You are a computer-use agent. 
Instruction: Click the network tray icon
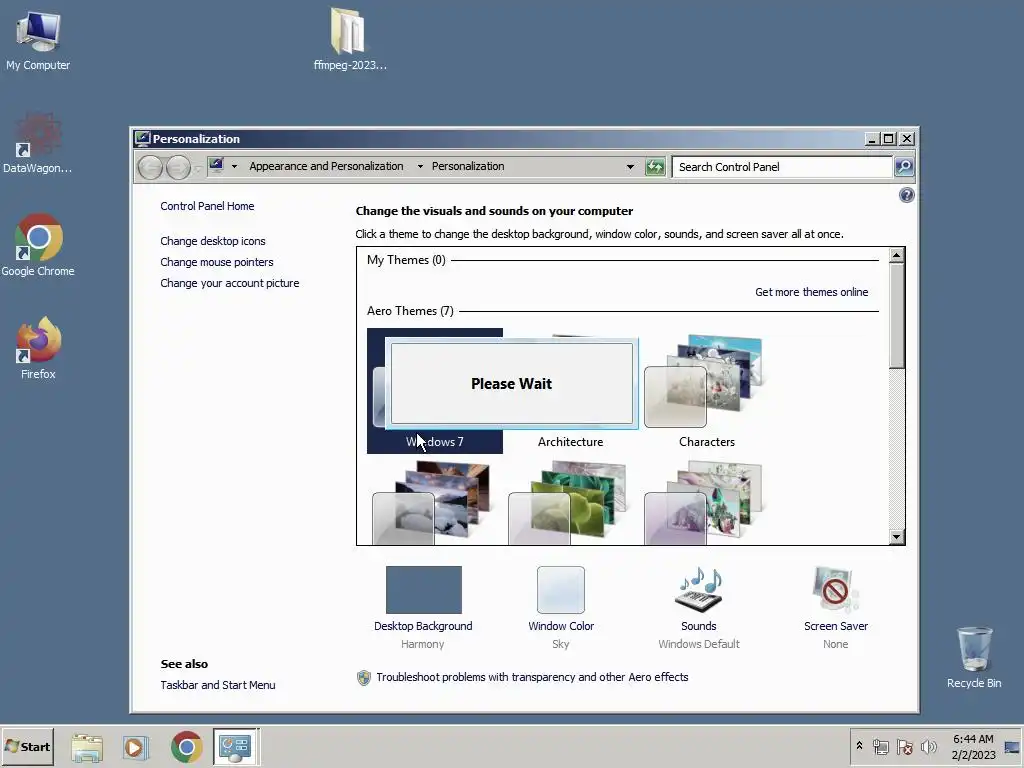point(881,746)
